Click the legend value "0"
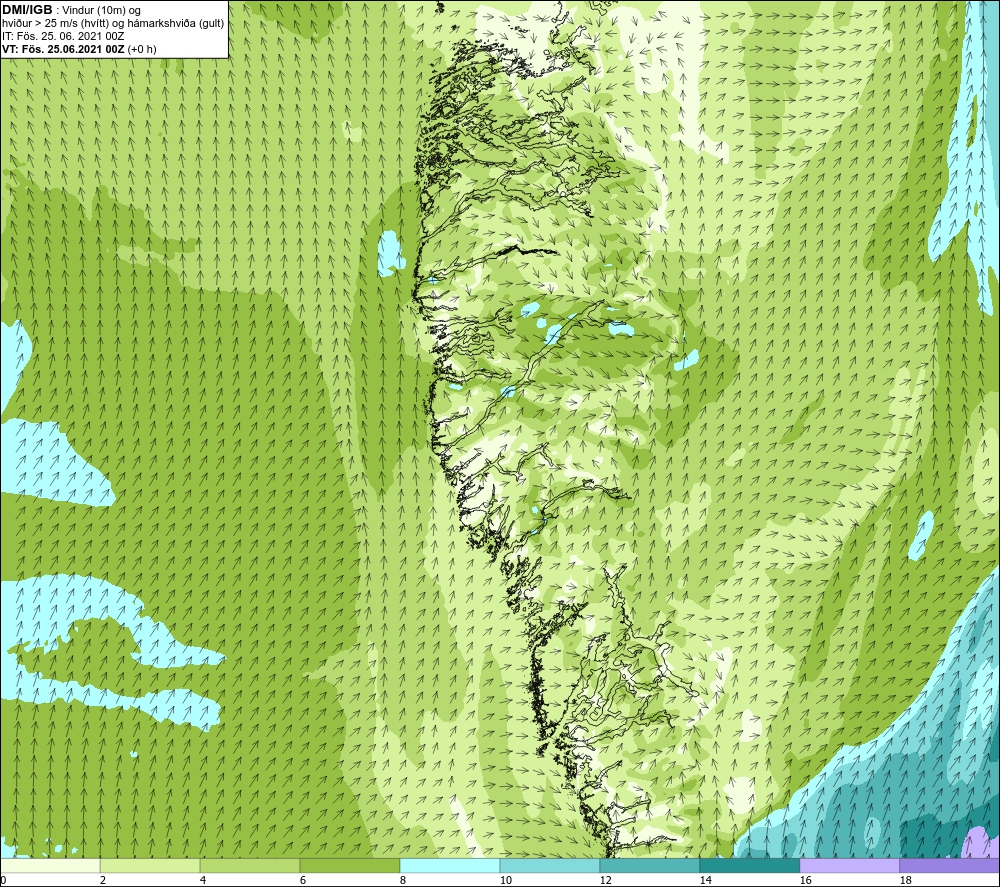Viewport: 1000px width, 887px height. [x=3, y=881]
